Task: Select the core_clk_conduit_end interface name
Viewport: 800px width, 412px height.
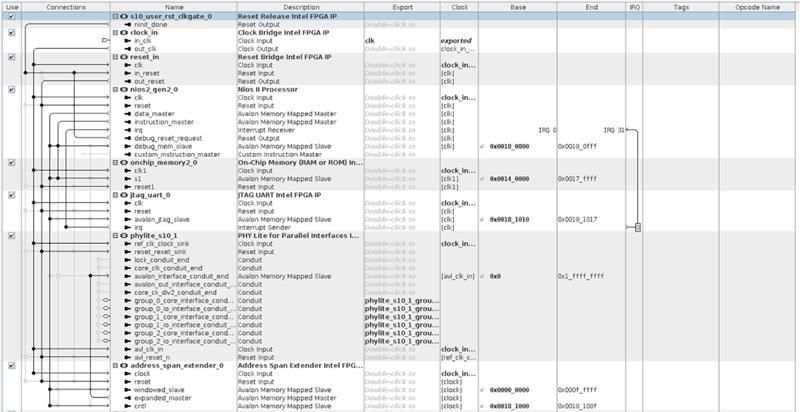Action: coord(168,268)
